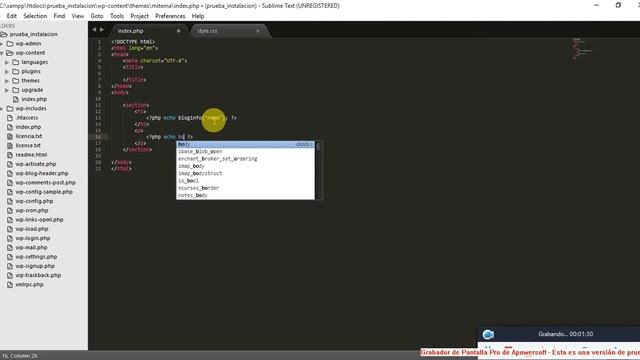Click the wp-includes folder icon
640x360 pixels.
(x=10, y=109)
